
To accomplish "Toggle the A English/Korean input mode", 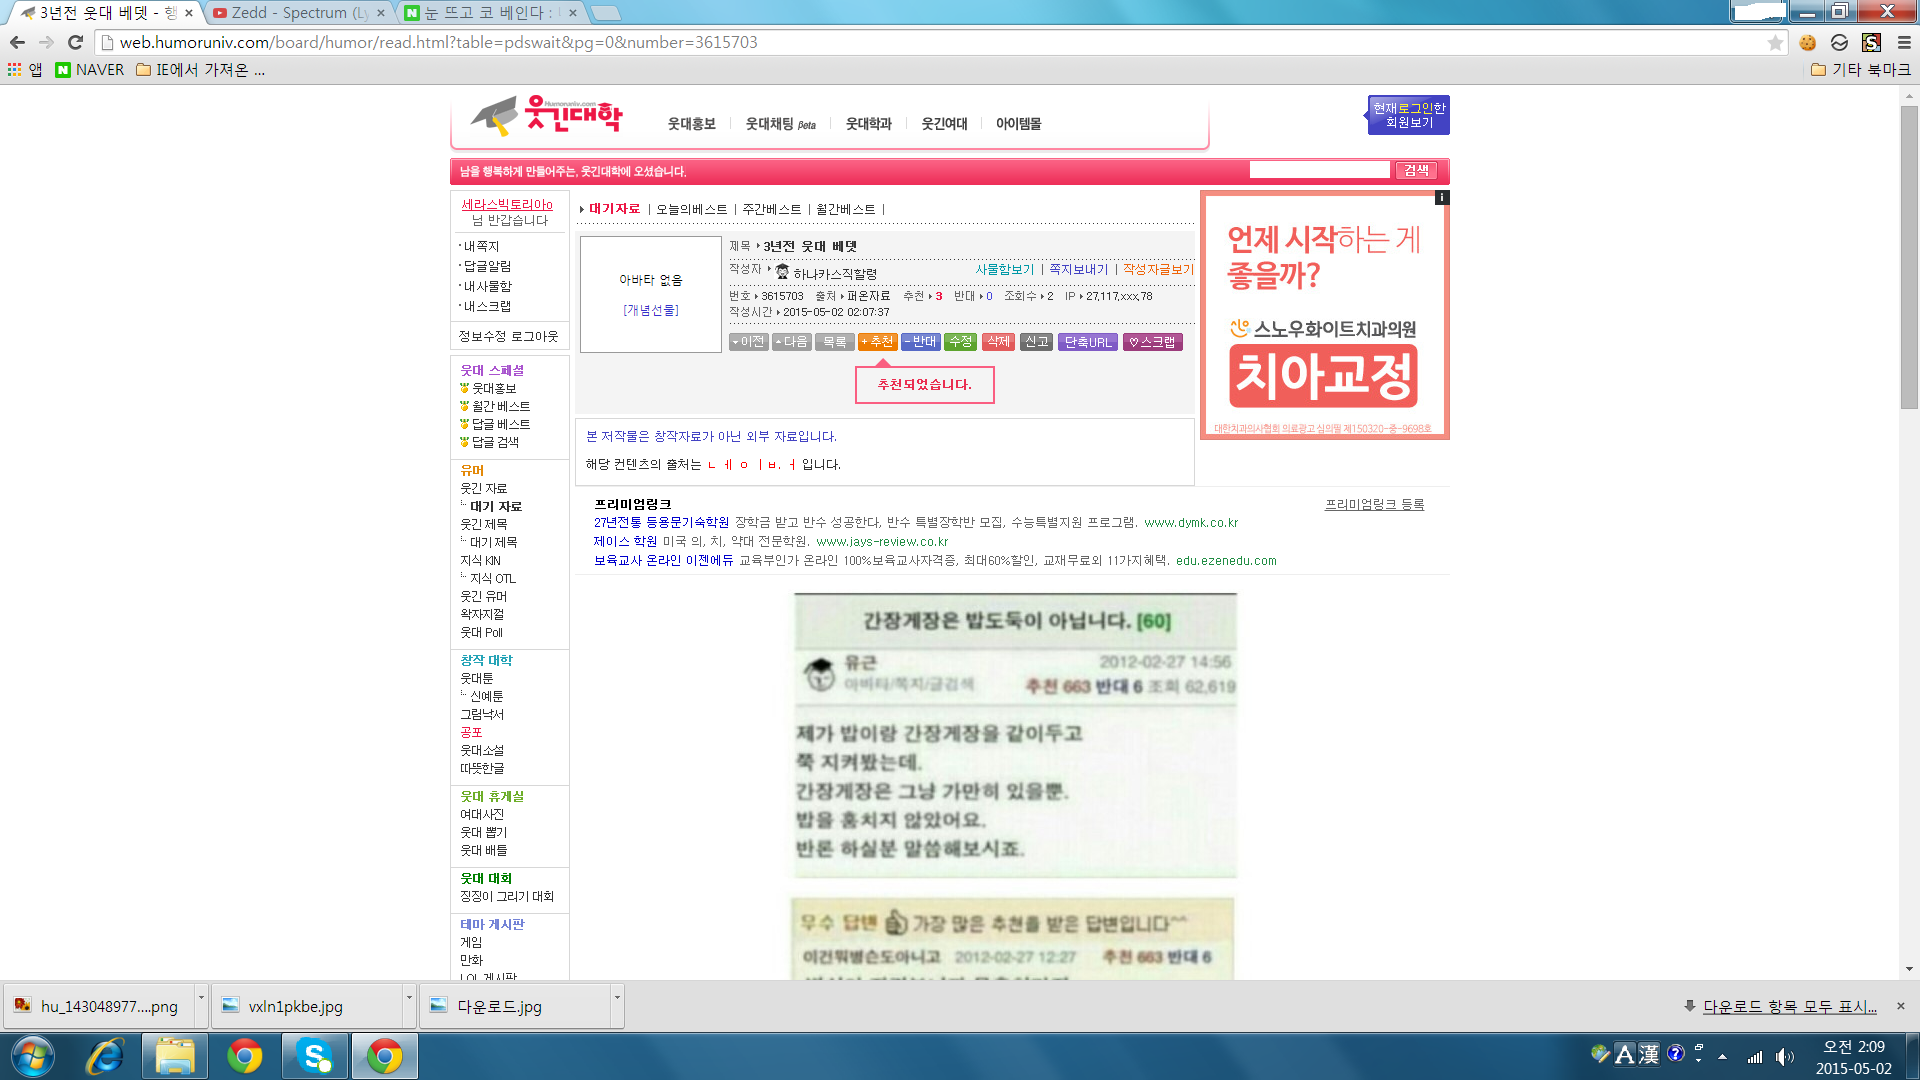I will 1624,1054.
